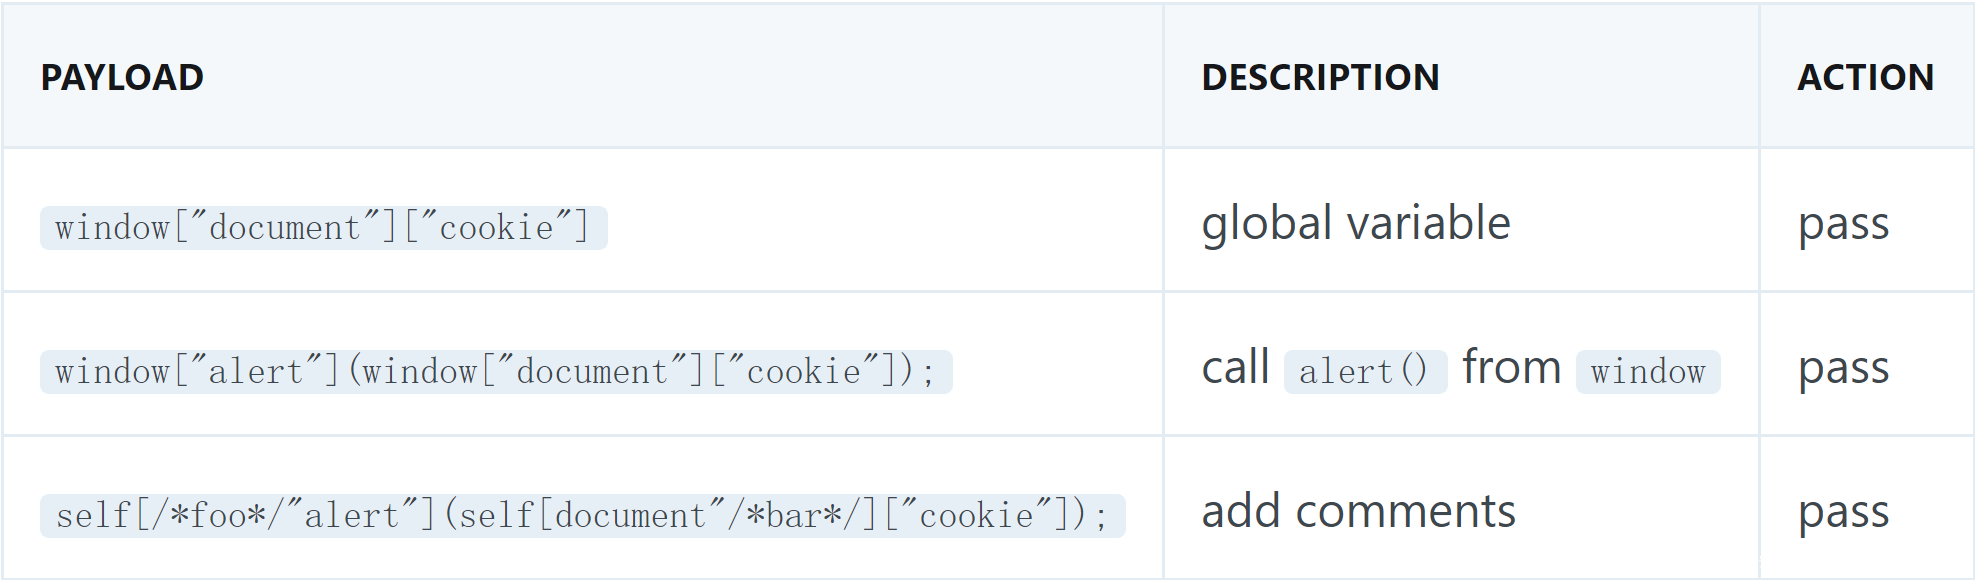Click "cookie" in the first payload

click(x=497, y=228)
